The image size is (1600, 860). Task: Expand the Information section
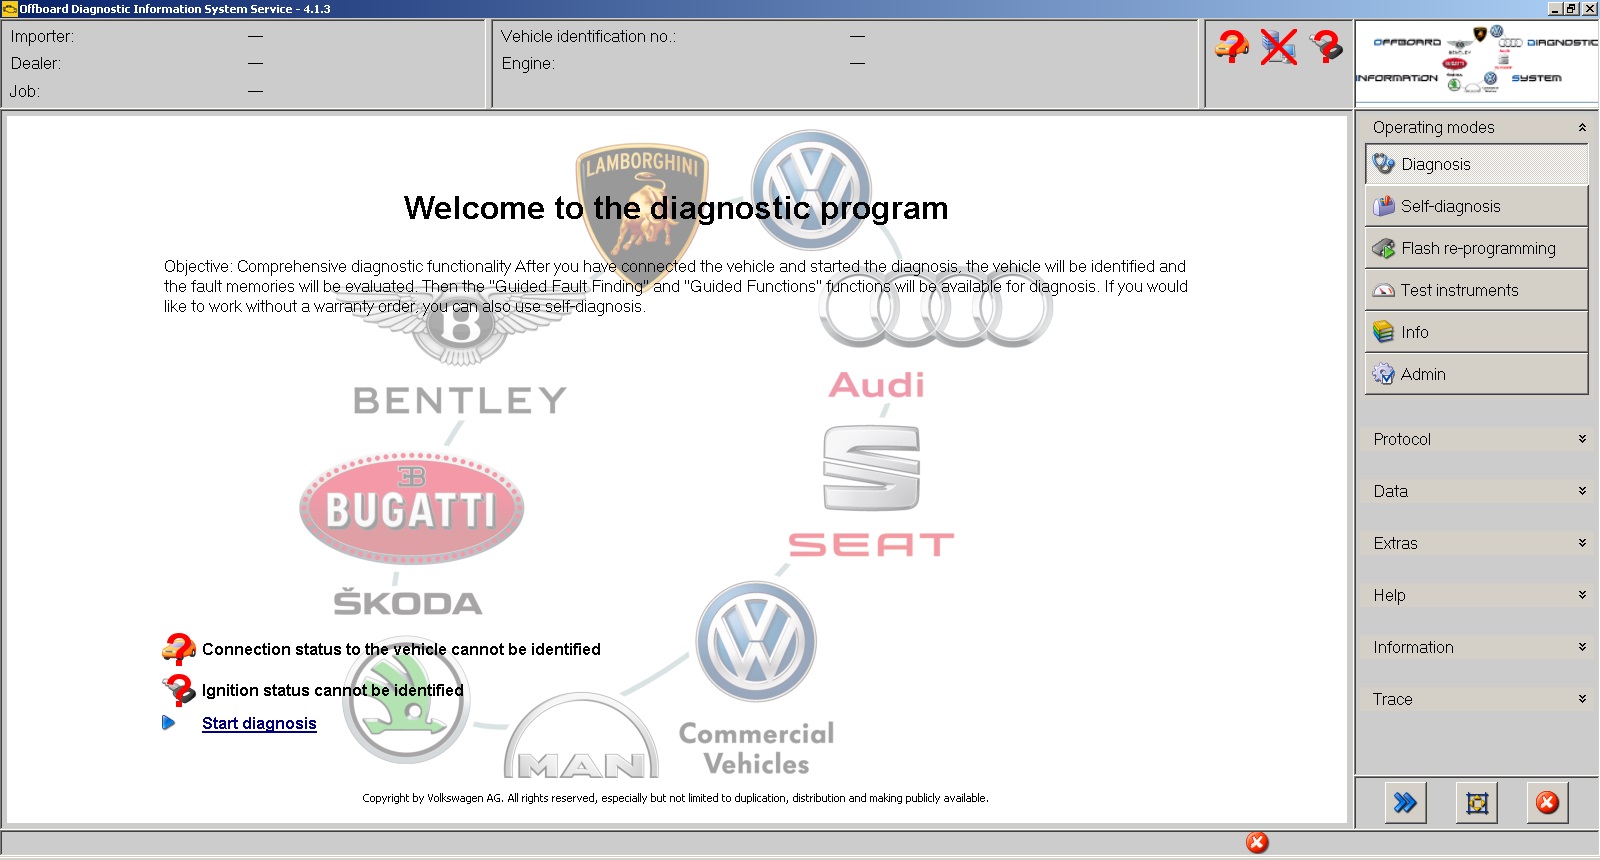1582,647
